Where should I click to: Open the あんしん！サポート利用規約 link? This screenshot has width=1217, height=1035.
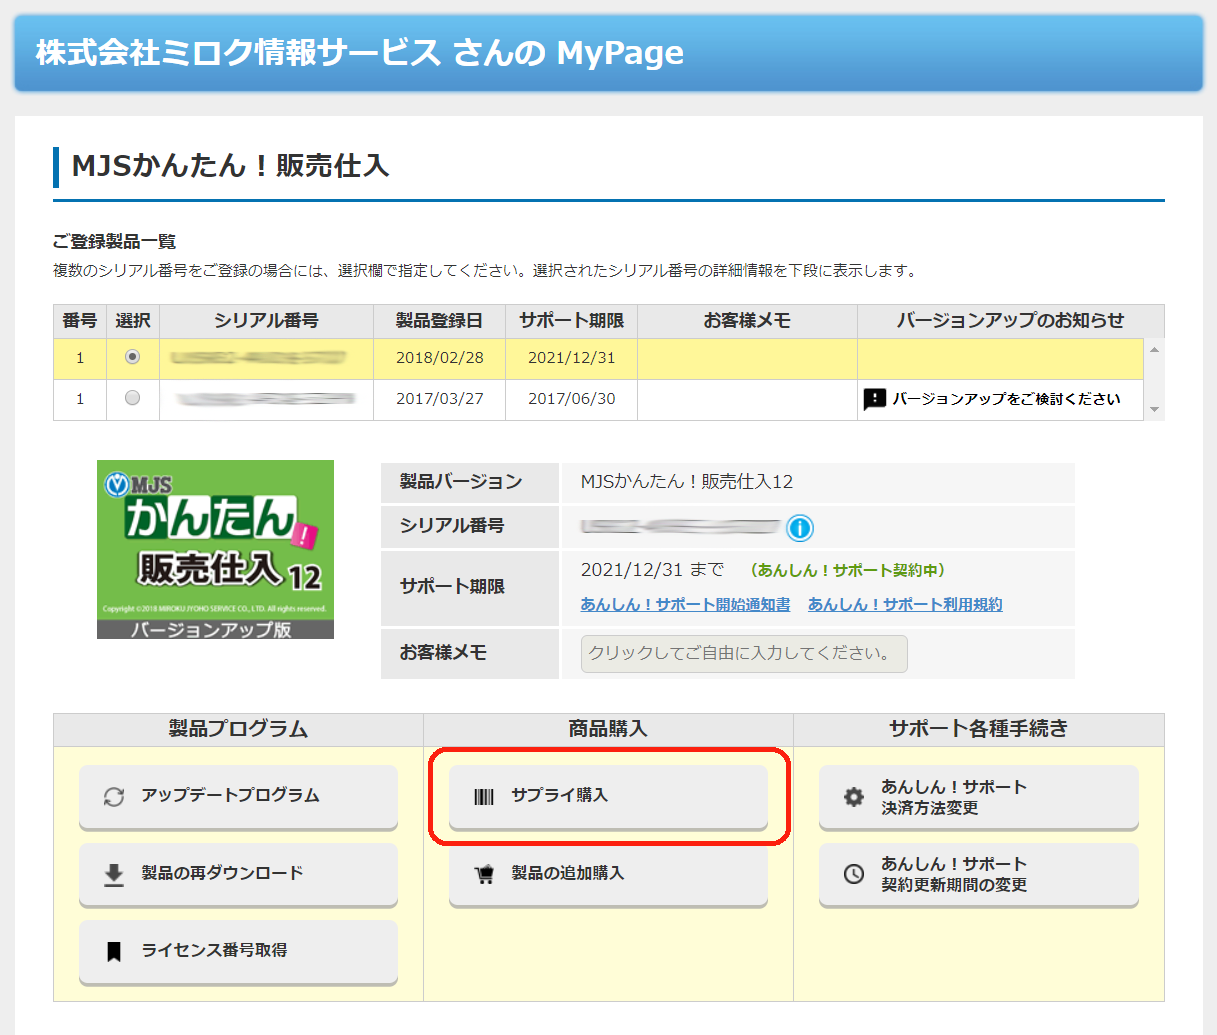pyautogui.click(x=905, y=604)
